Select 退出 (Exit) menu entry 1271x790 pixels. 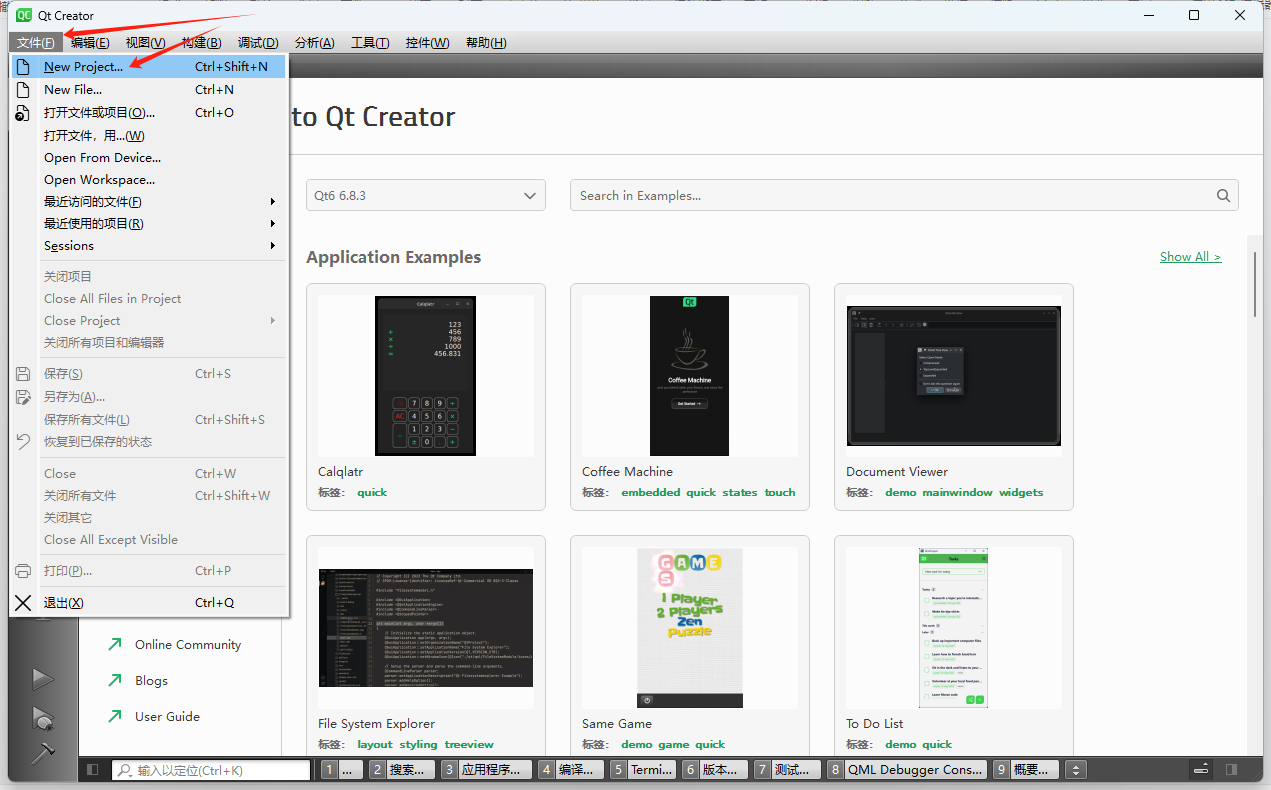[x=148, y=602]
